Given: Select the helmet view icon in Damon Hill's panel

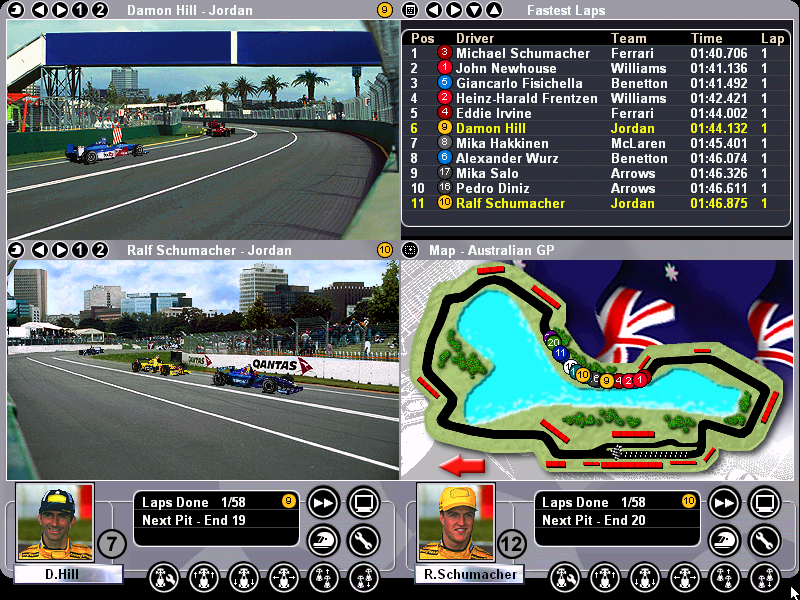Looking at the screenshot, I should coord(322,540).
